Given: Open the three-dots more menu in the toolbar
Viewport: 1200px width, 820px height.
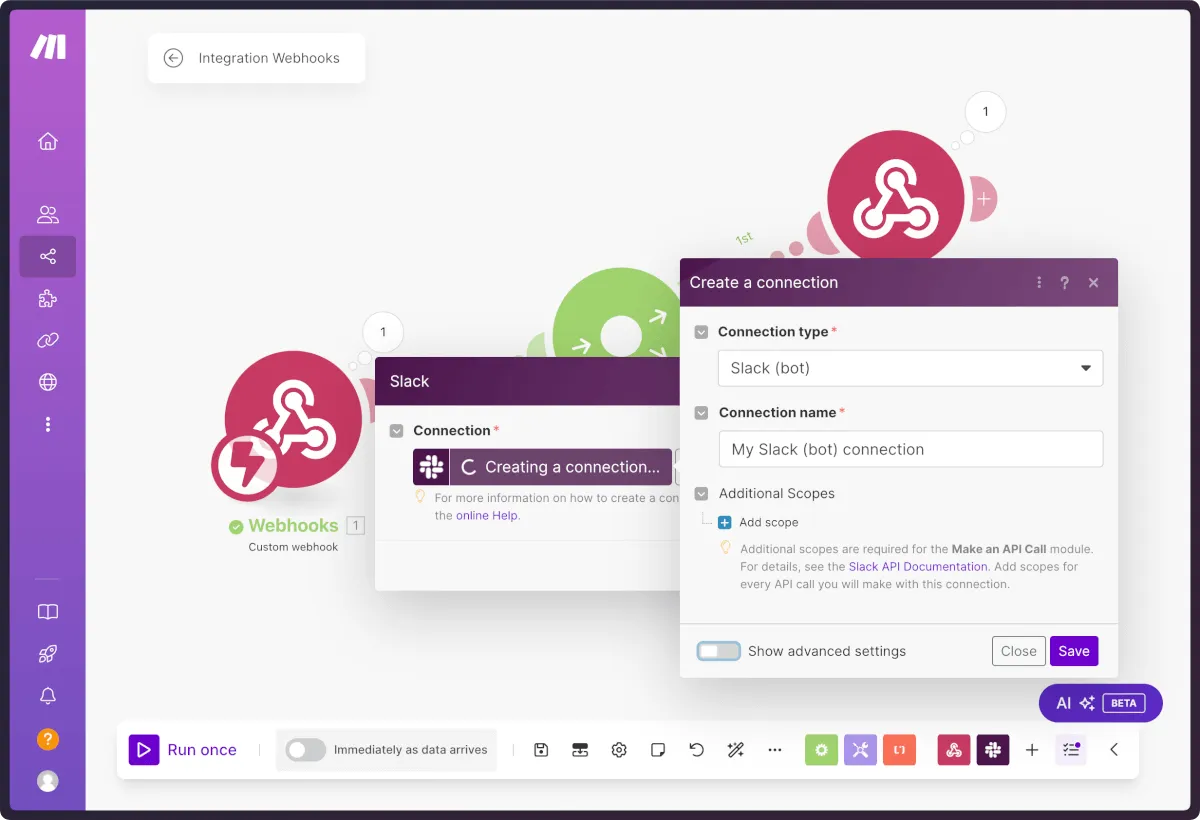Looking at the screenshot, I should pos(775,750).
